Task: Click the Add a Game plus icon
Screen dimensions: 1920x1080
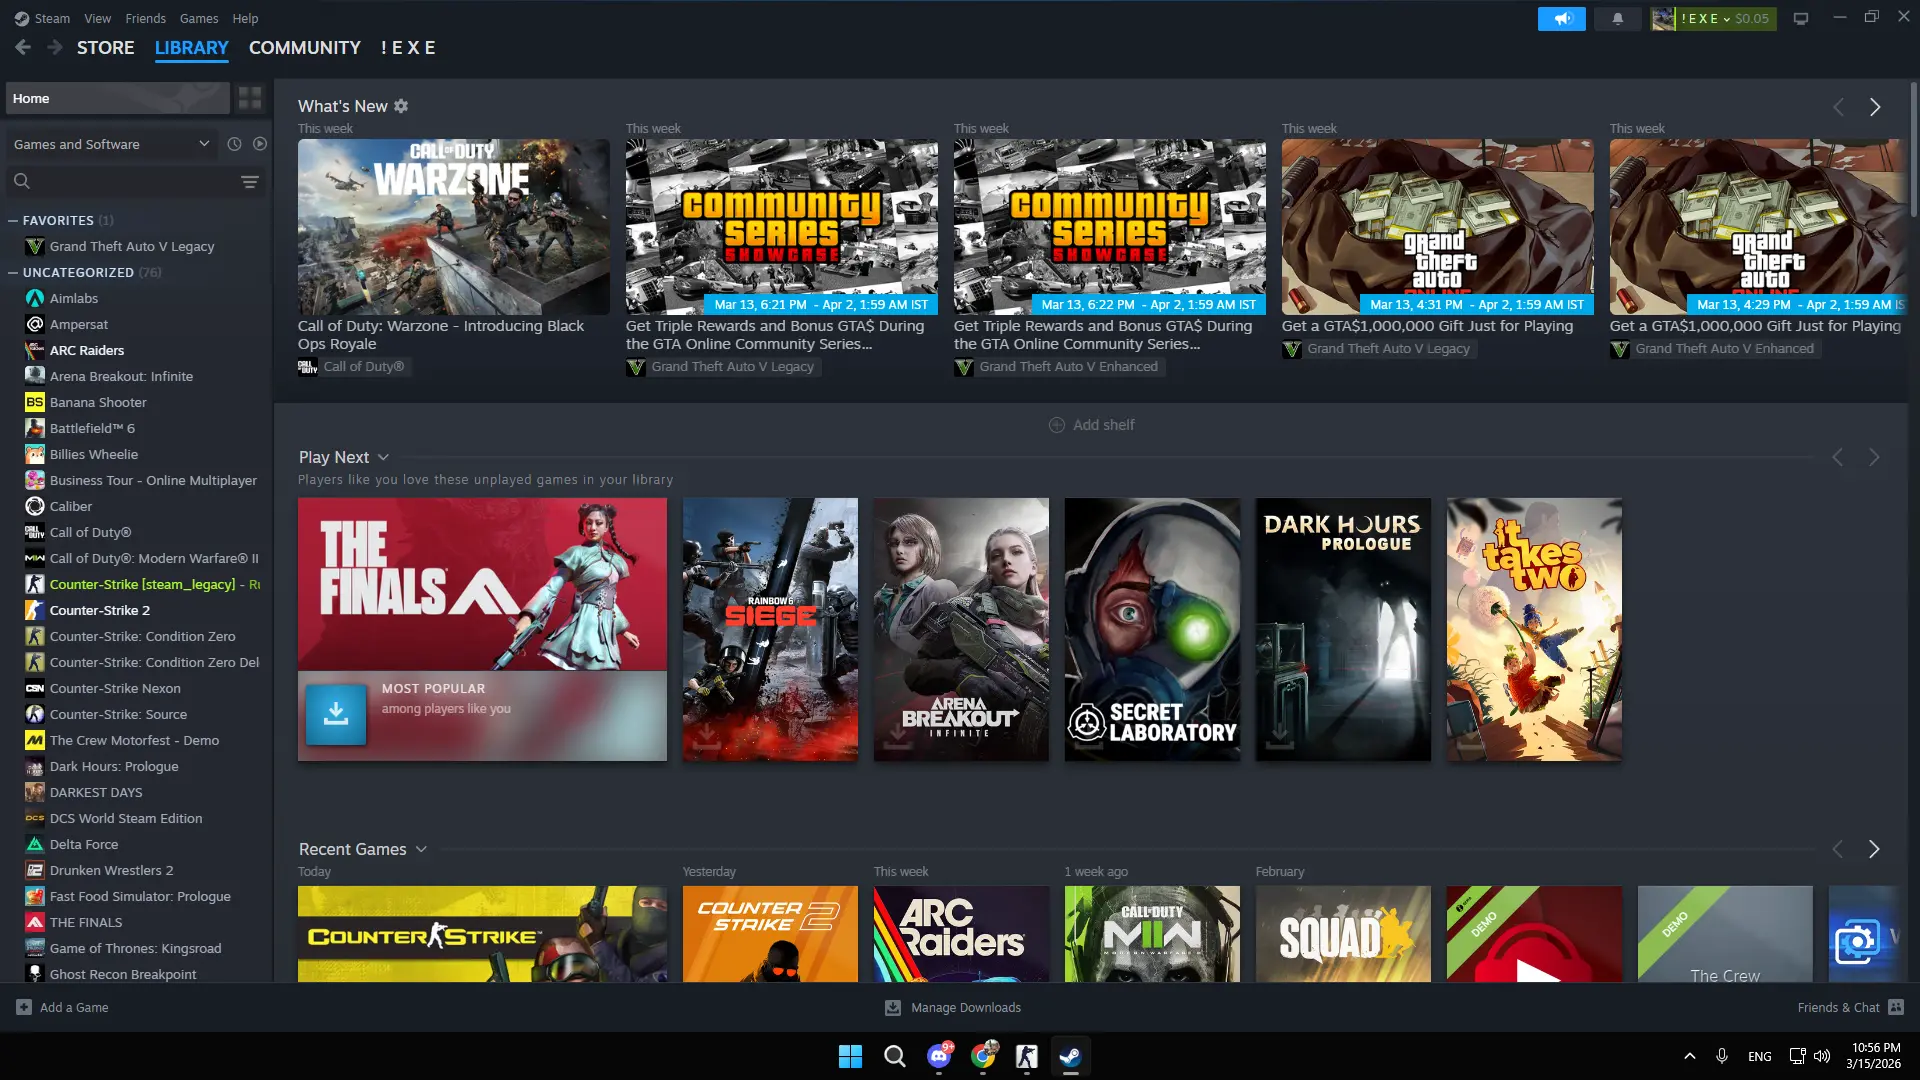Action: point(24,1007)
